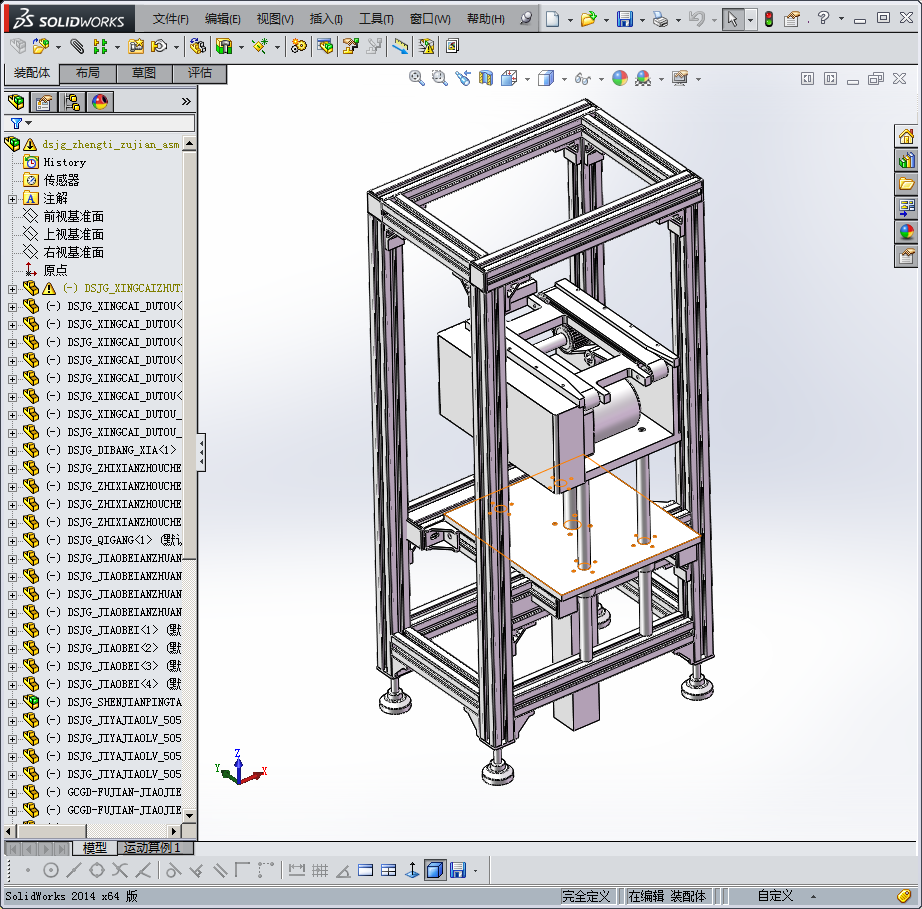Click the Open document folder icon

[x=589, y=19]
